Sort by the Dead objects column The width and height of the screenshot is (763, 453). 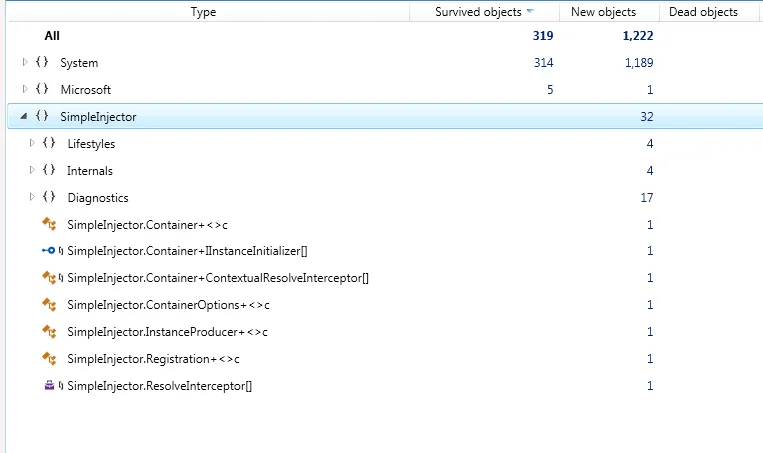click(x=704, y=12)
